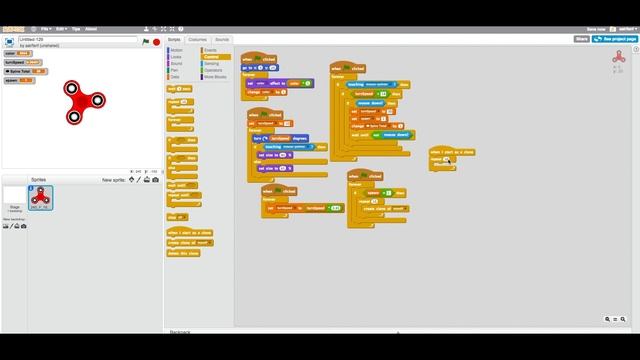Viewport: 640px width, 360px height.
Task: Click the Scratch logo in the top bar
Action: tap(13, 29)
